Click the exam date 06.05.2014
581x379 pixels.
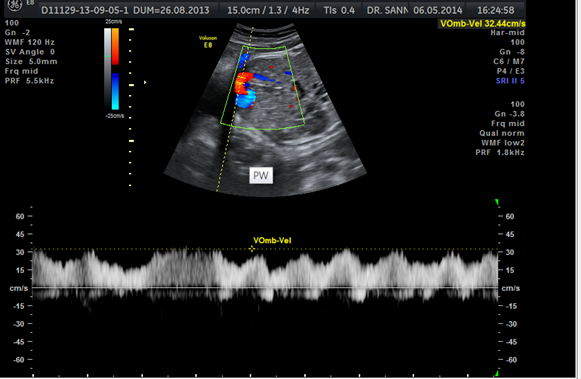click(x=438, y=10)
